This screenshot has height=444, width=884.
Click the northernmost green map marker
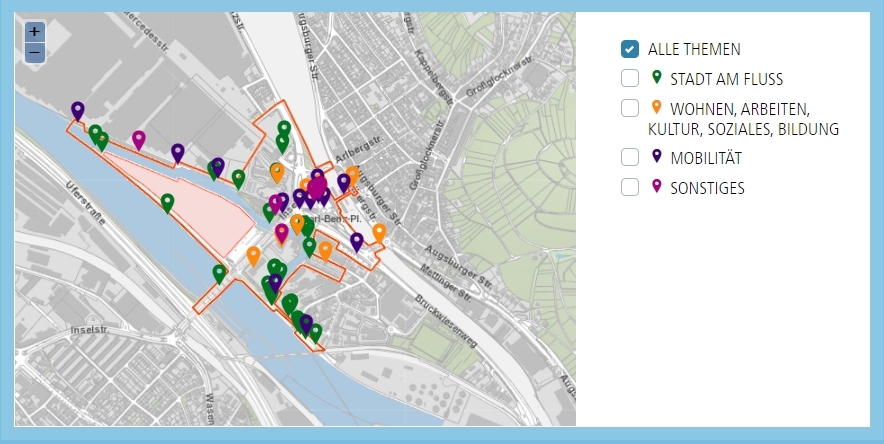(284, 129)
